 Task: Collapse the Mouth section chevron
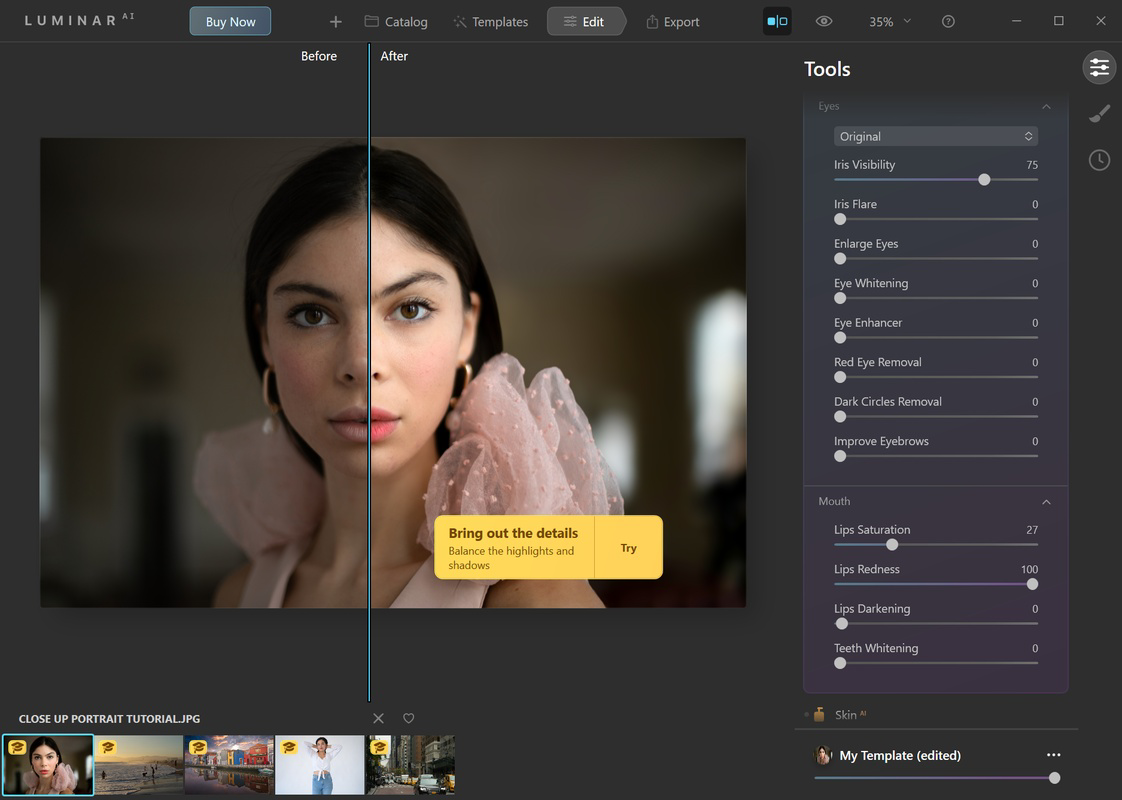[1046, 501]
